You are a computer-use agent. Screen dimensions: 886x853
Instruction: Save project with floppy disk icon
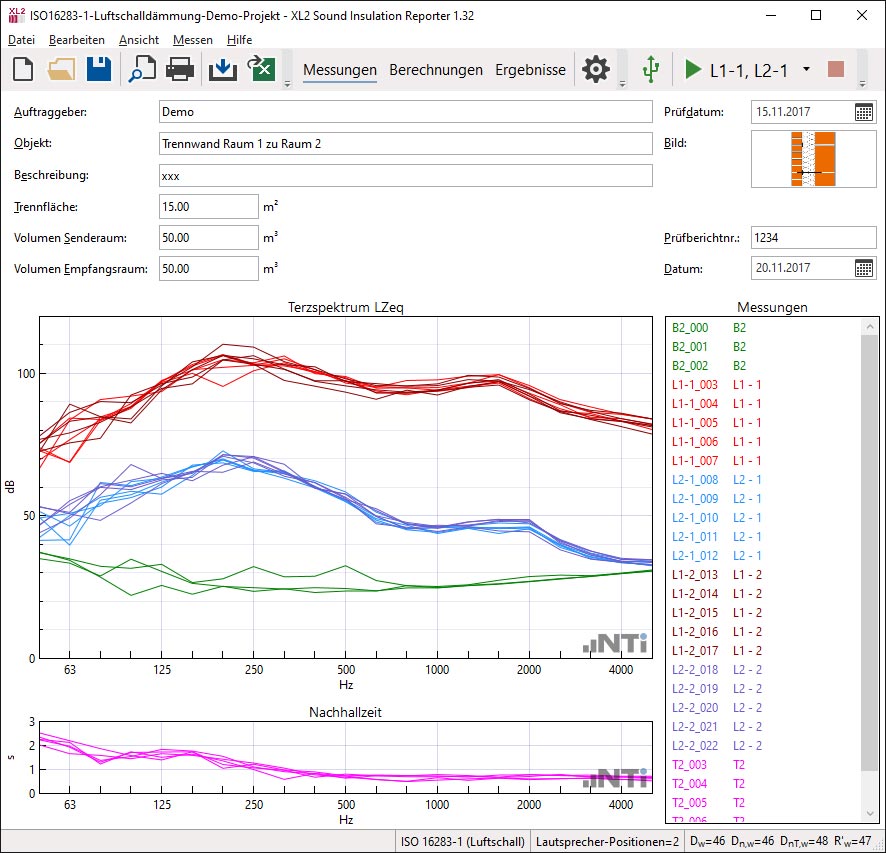99,69
